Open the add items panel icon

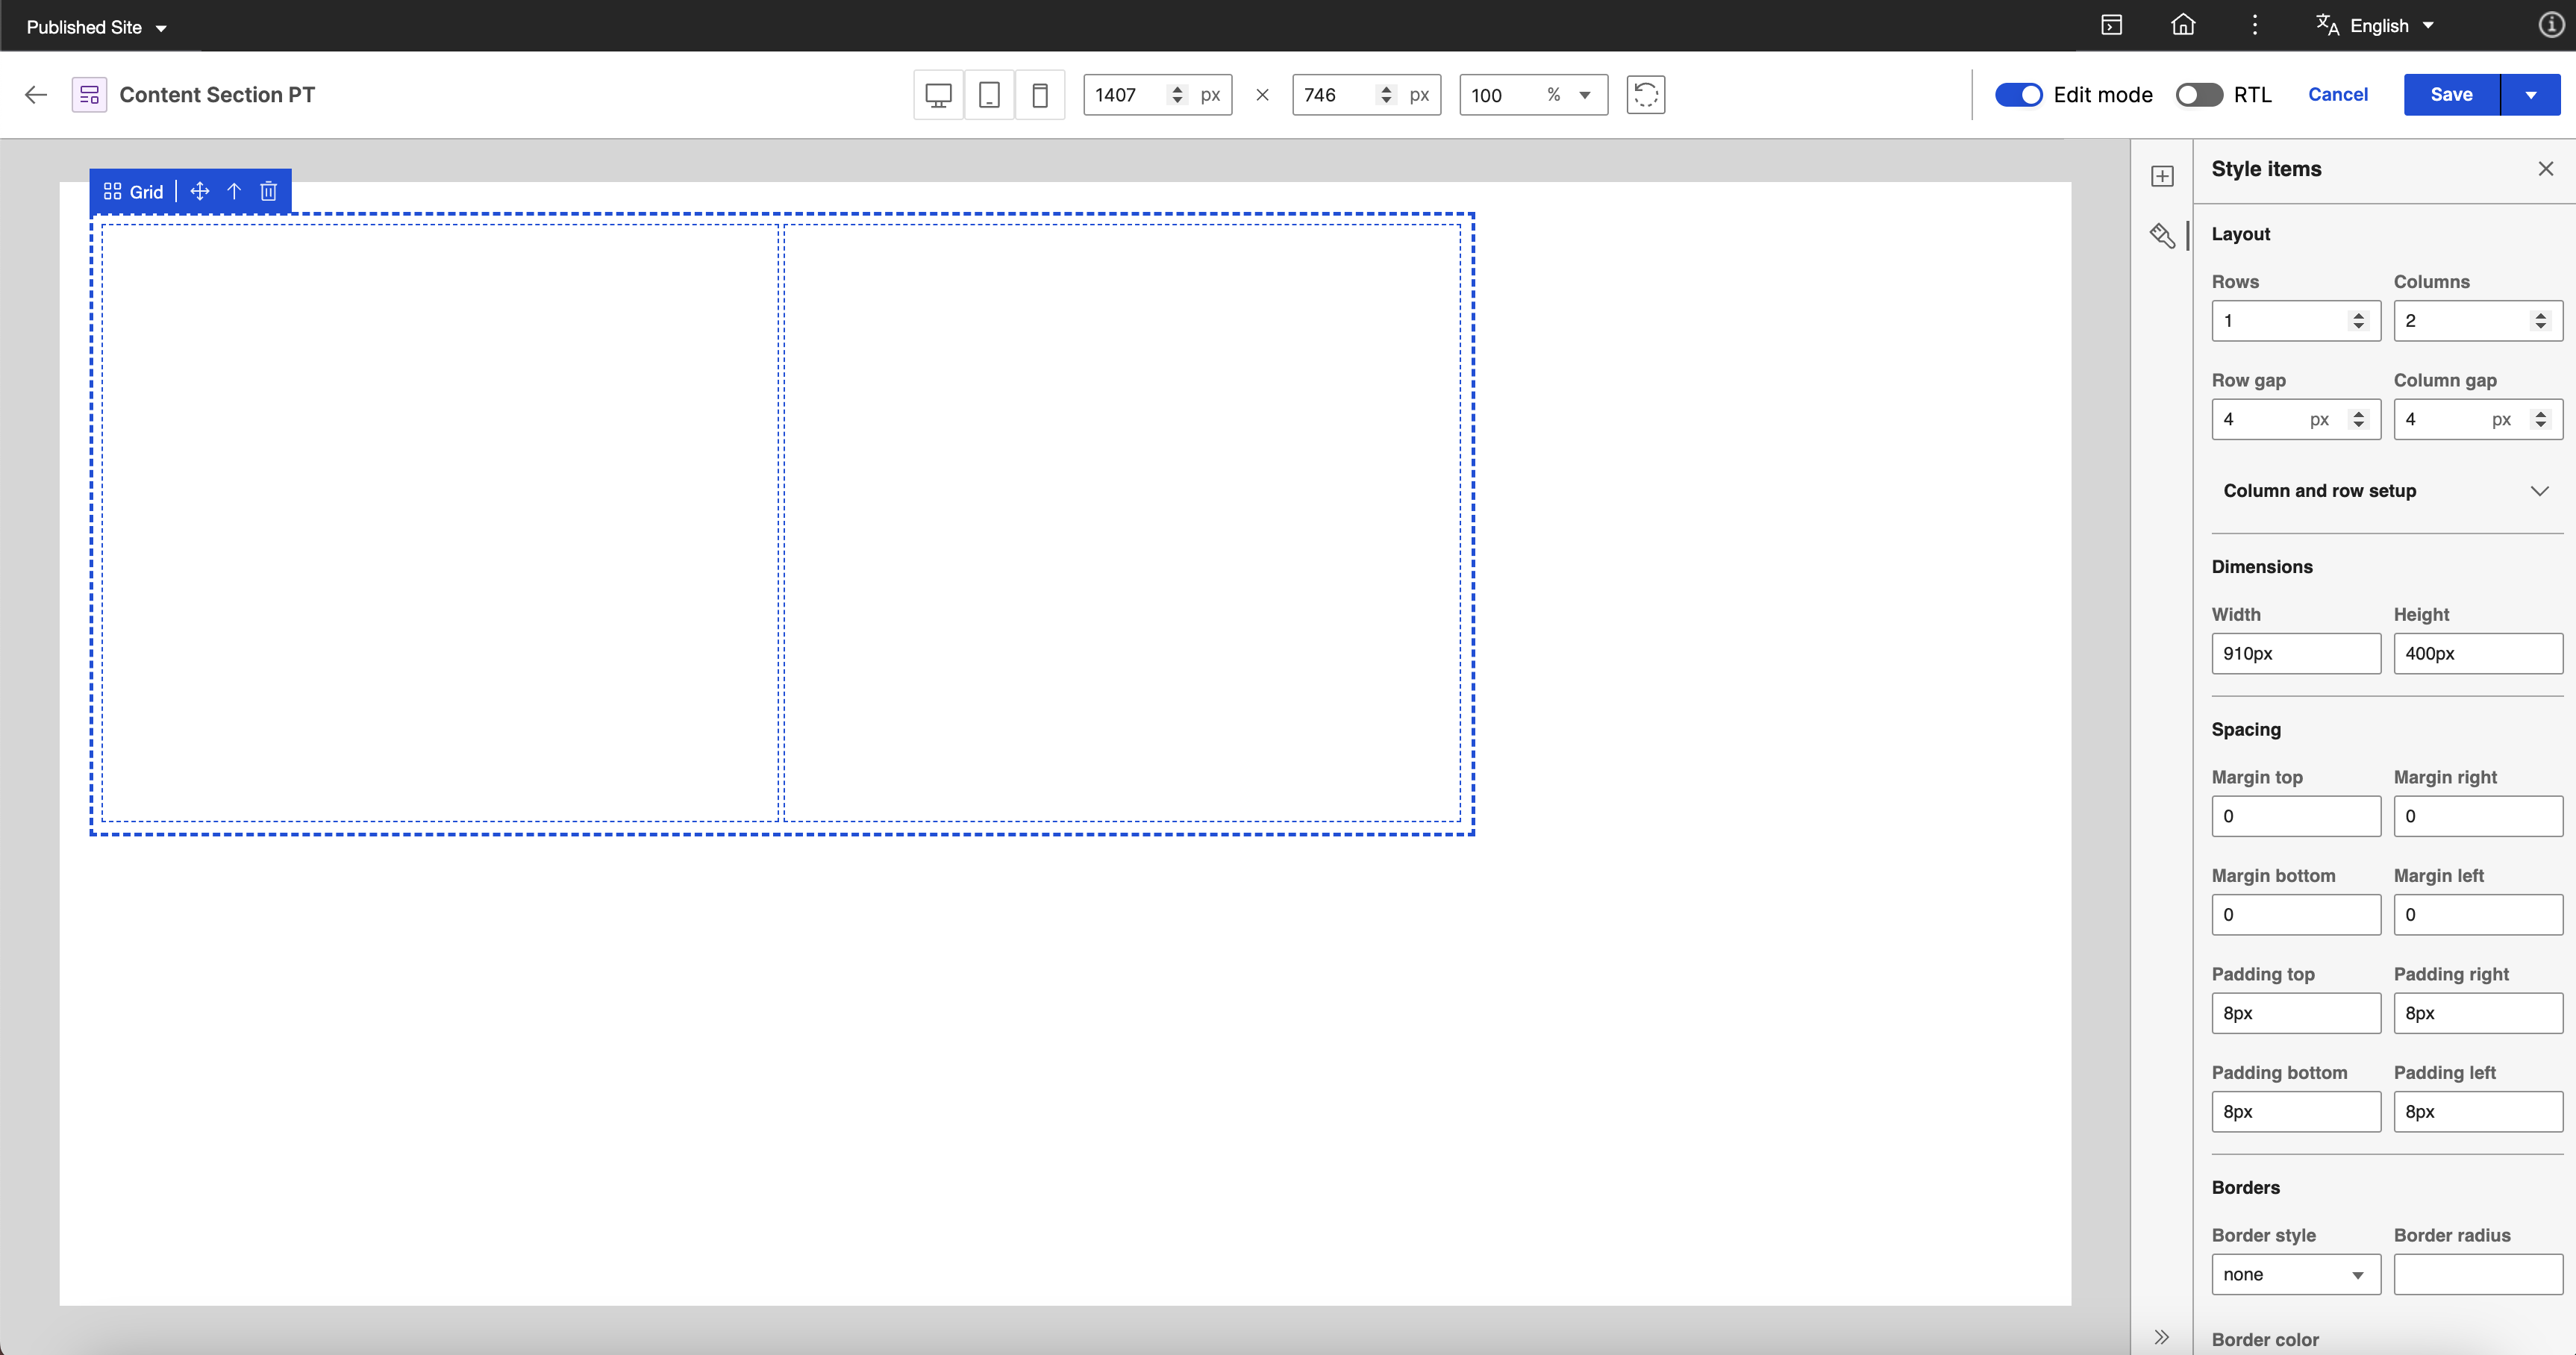pyautogui.click(x=2162, y=176)
